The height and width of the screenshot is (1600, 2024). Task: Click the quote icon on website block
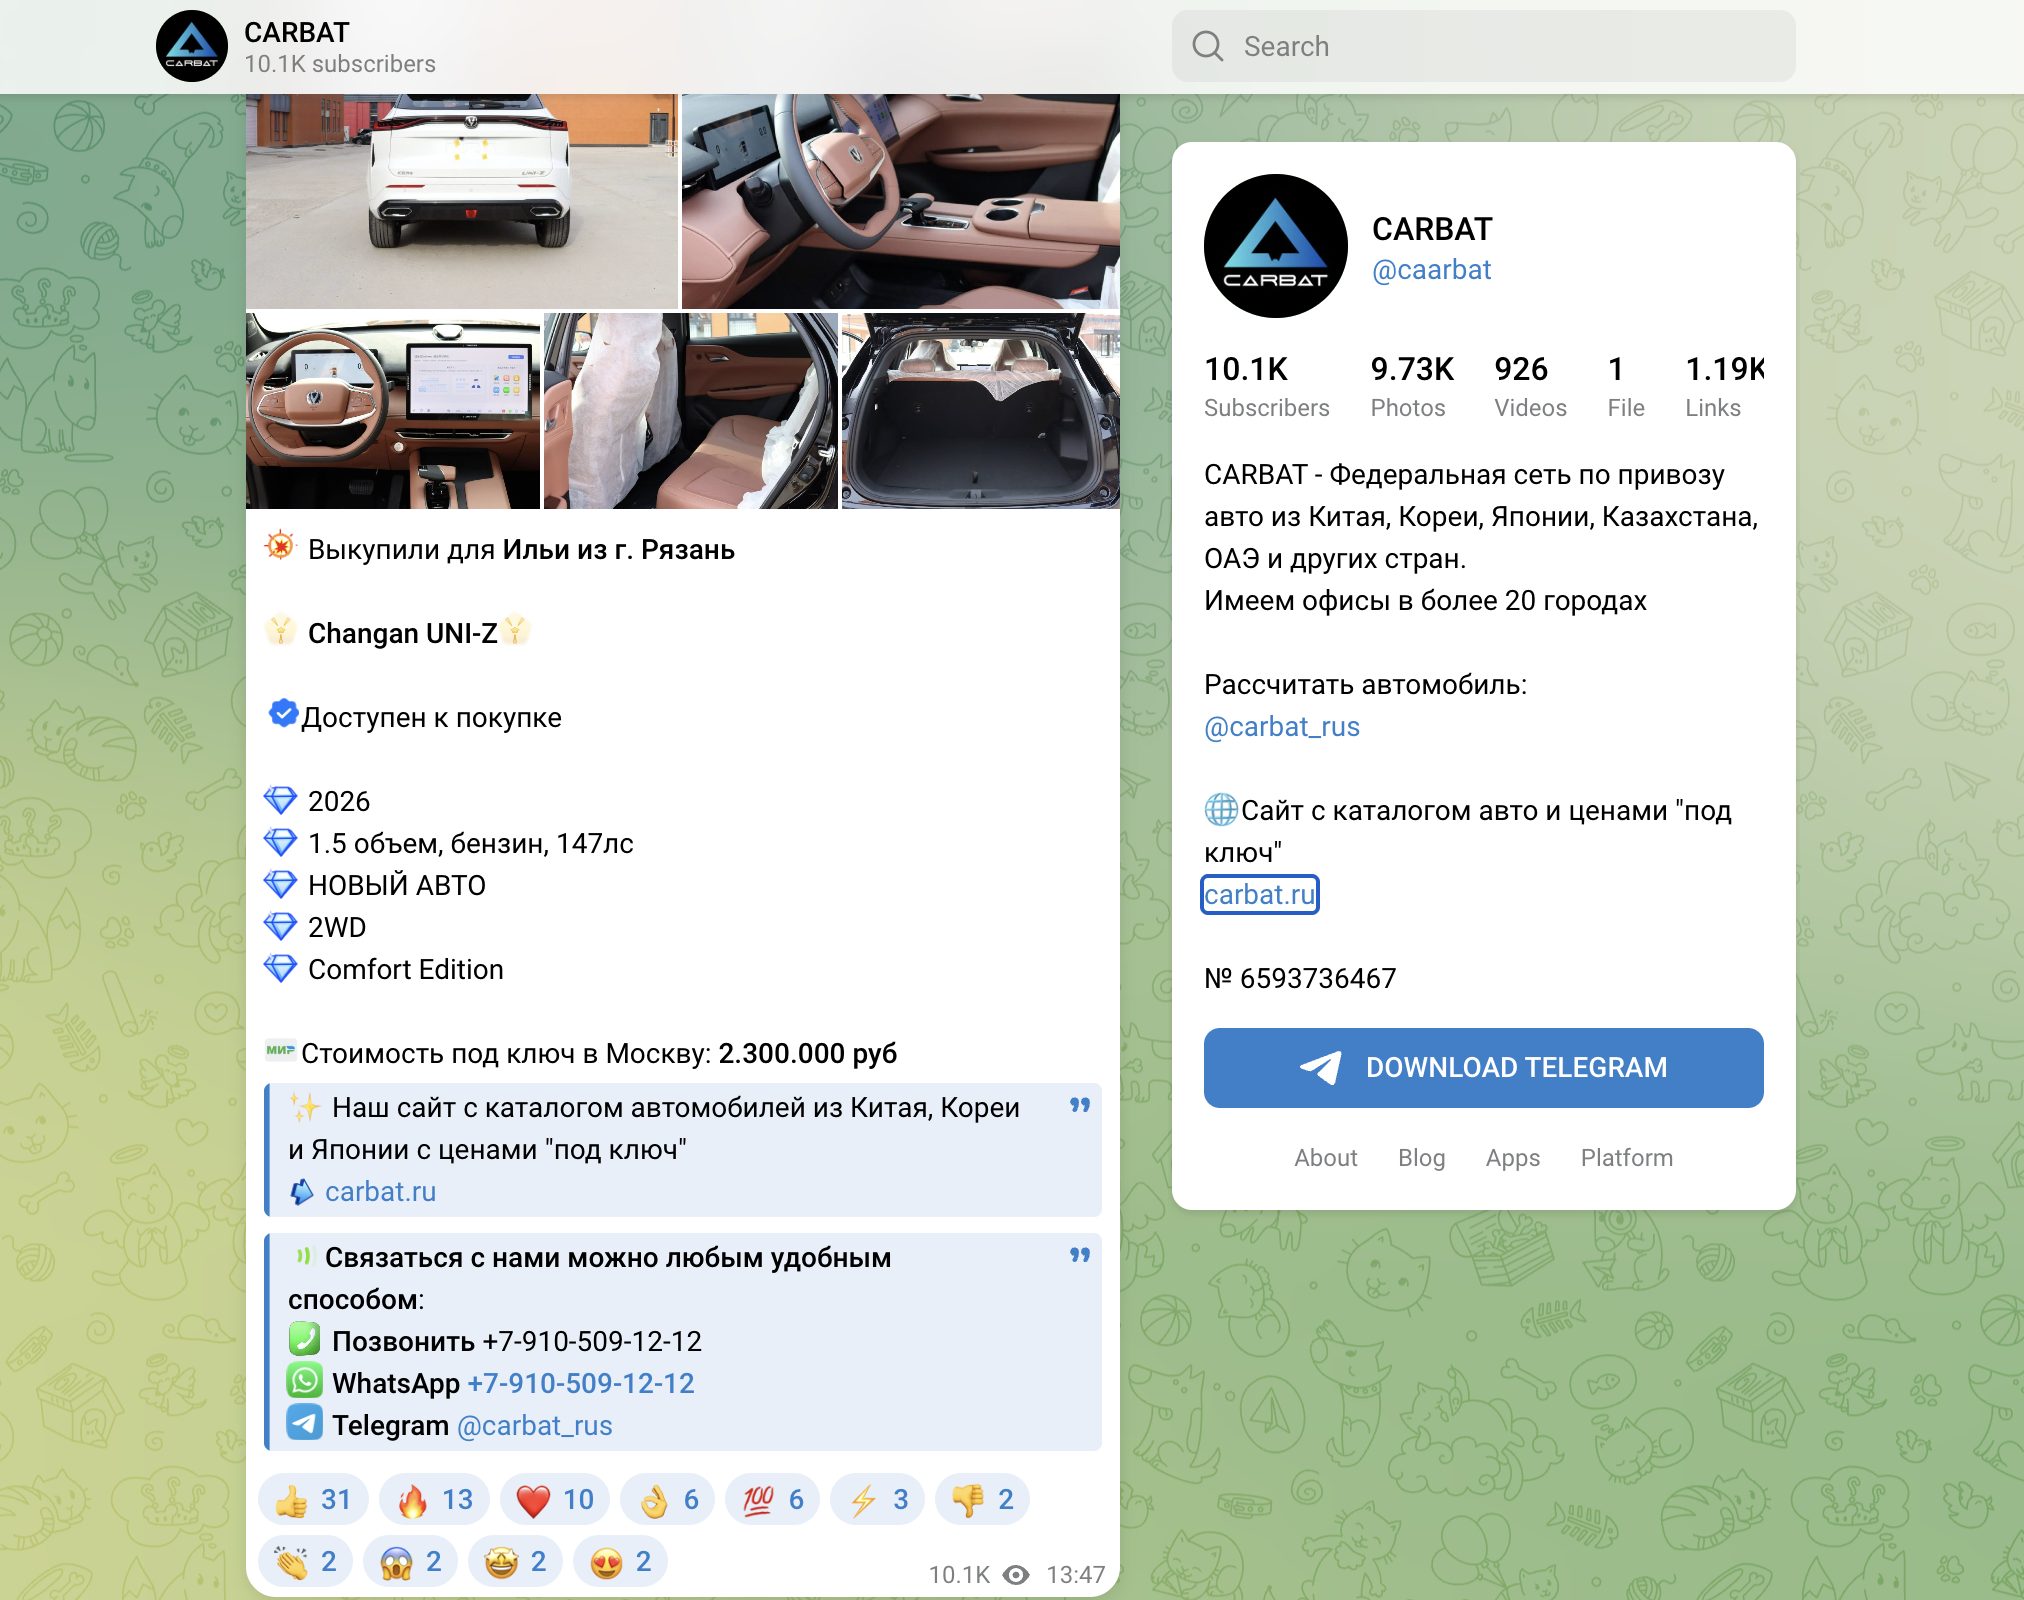coord(1080,1105)
